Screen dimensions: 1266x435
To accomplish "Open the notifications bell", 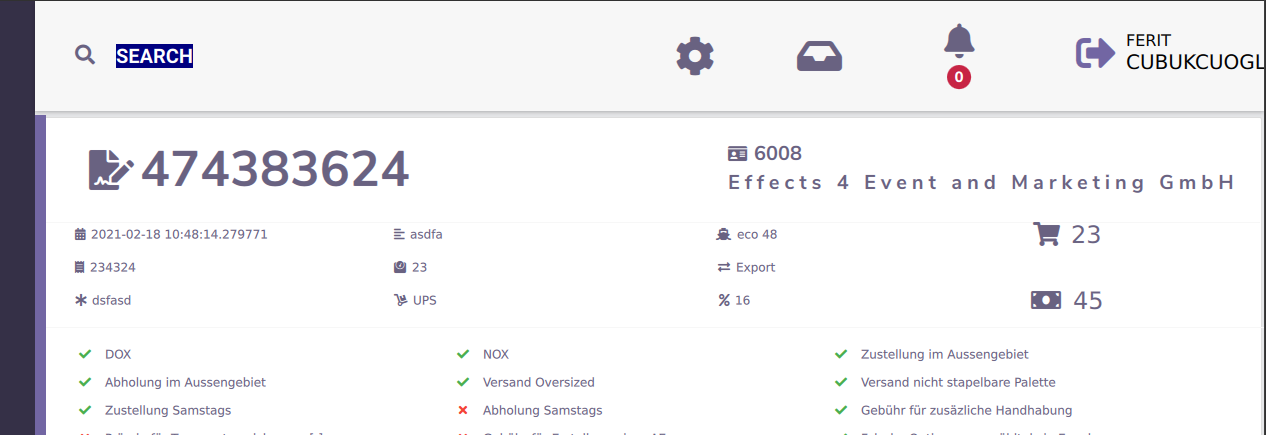I will [959, 41].
